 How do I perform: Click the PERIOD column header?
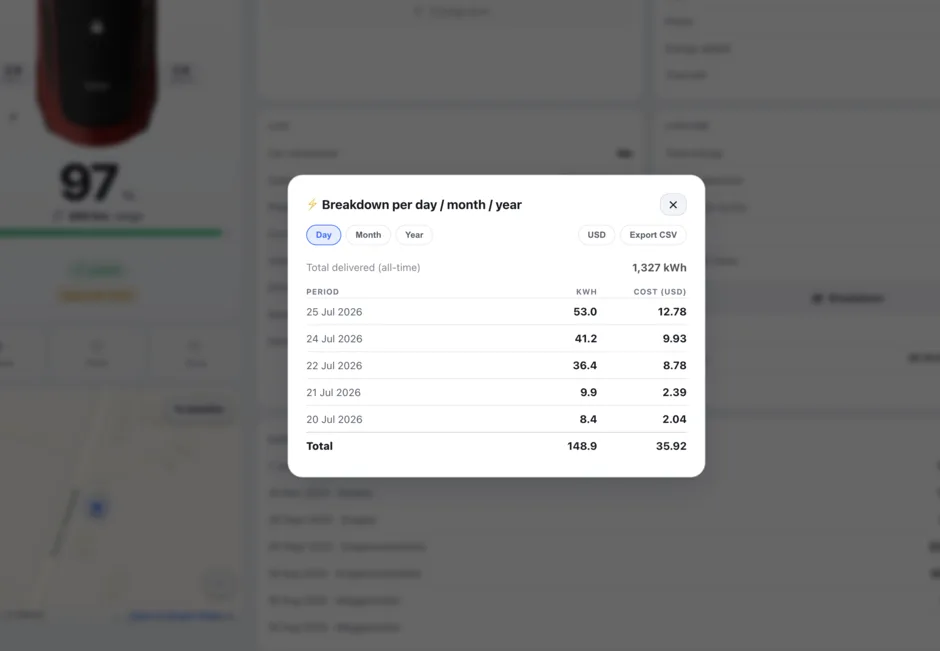(323, 292)
